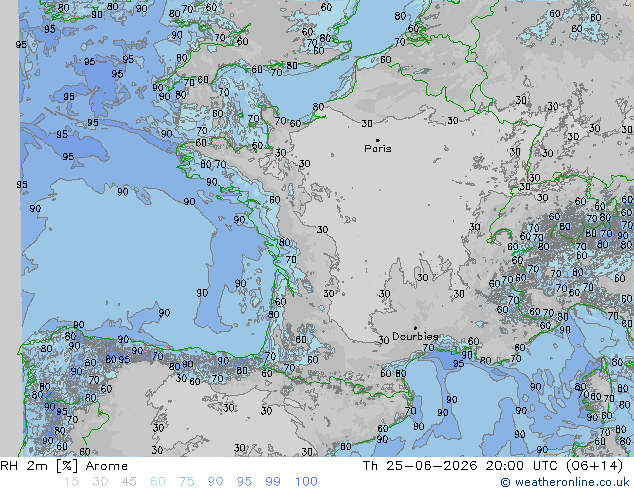Click the dot marker above Dourbies label
Image resolution: width=634 pixels, height=490 pixels.
pos(415,328)
